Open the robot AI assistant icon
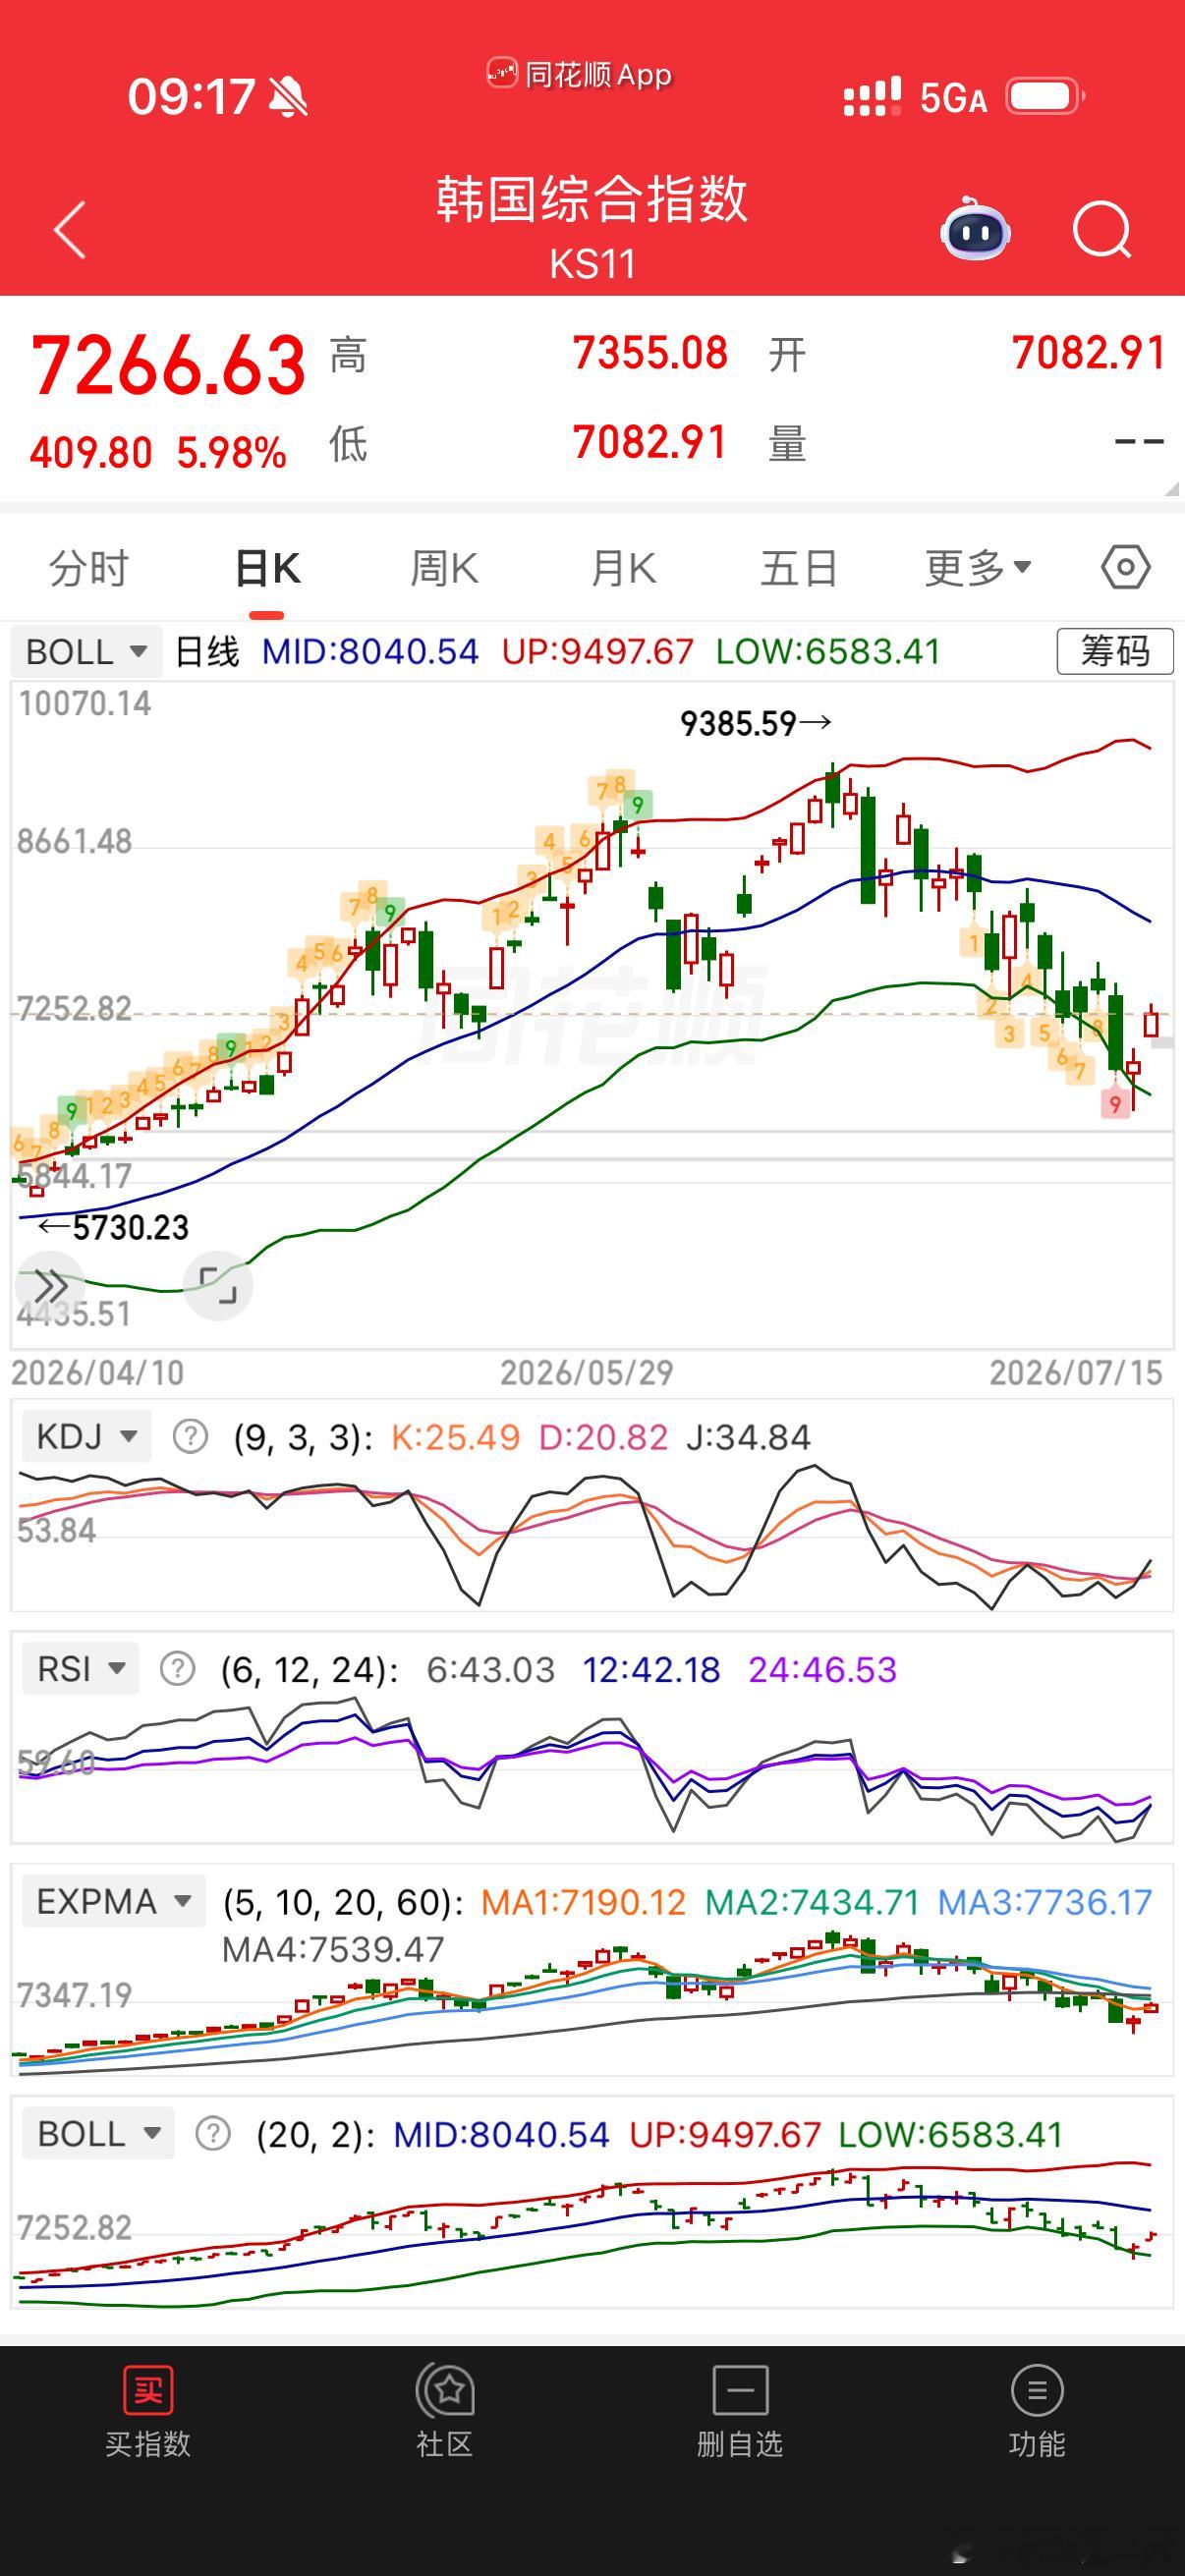This screenshot has width=1185, height=2576. (975, 229)
